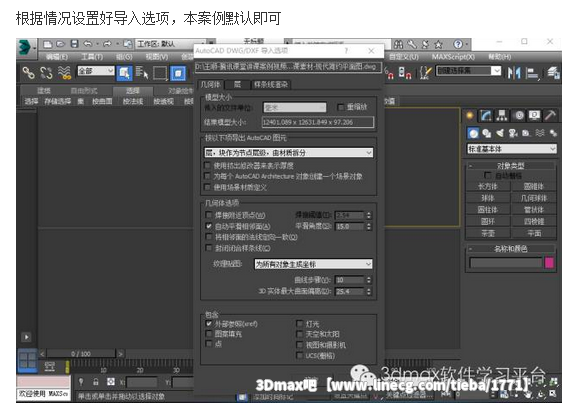
Task: Click the object color magenta swatch
Action: click(549, 262)
